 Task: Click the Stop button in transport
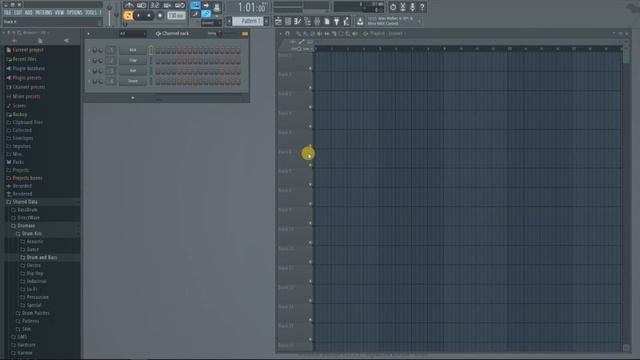tap(149, 16)
